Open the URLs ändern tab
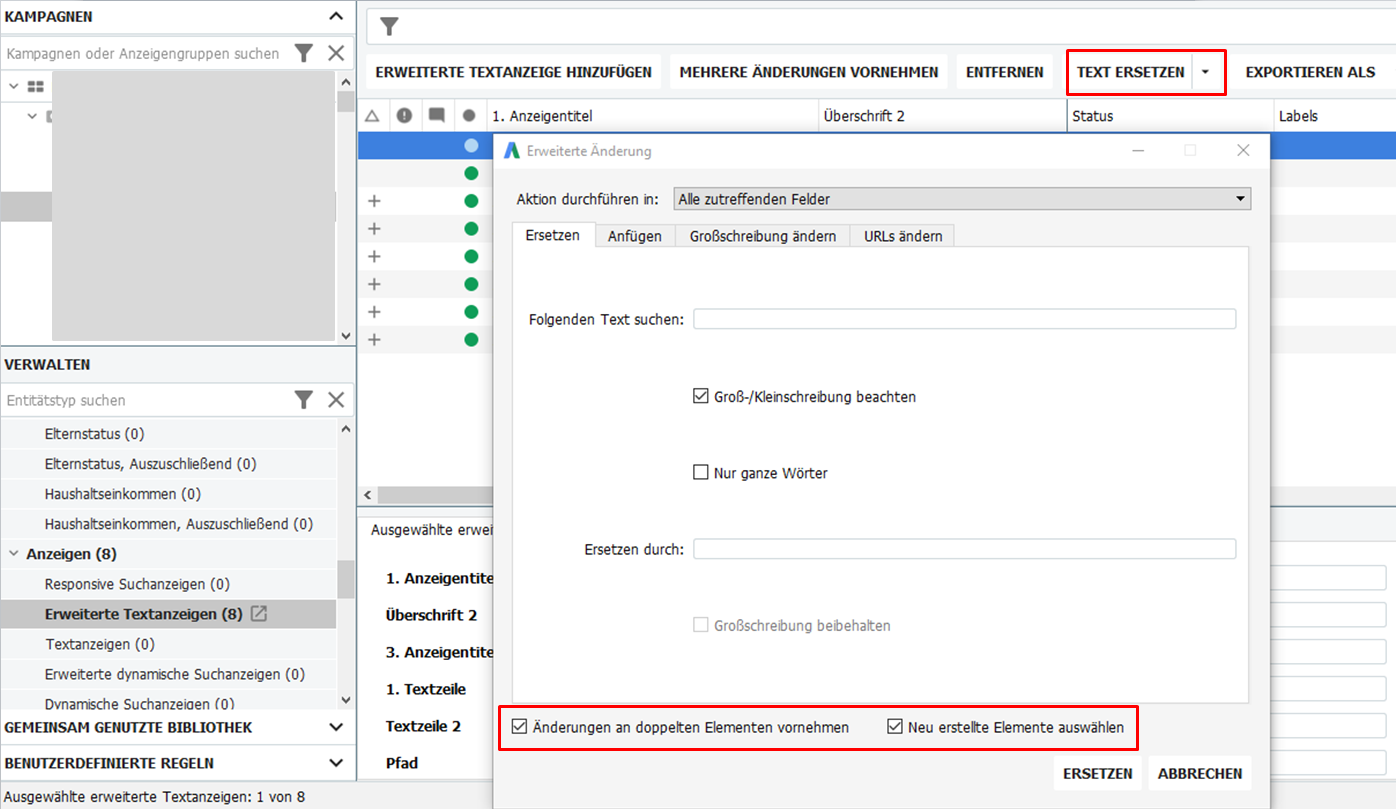Screen dimensions: 1396x809 tap(901, 235)
